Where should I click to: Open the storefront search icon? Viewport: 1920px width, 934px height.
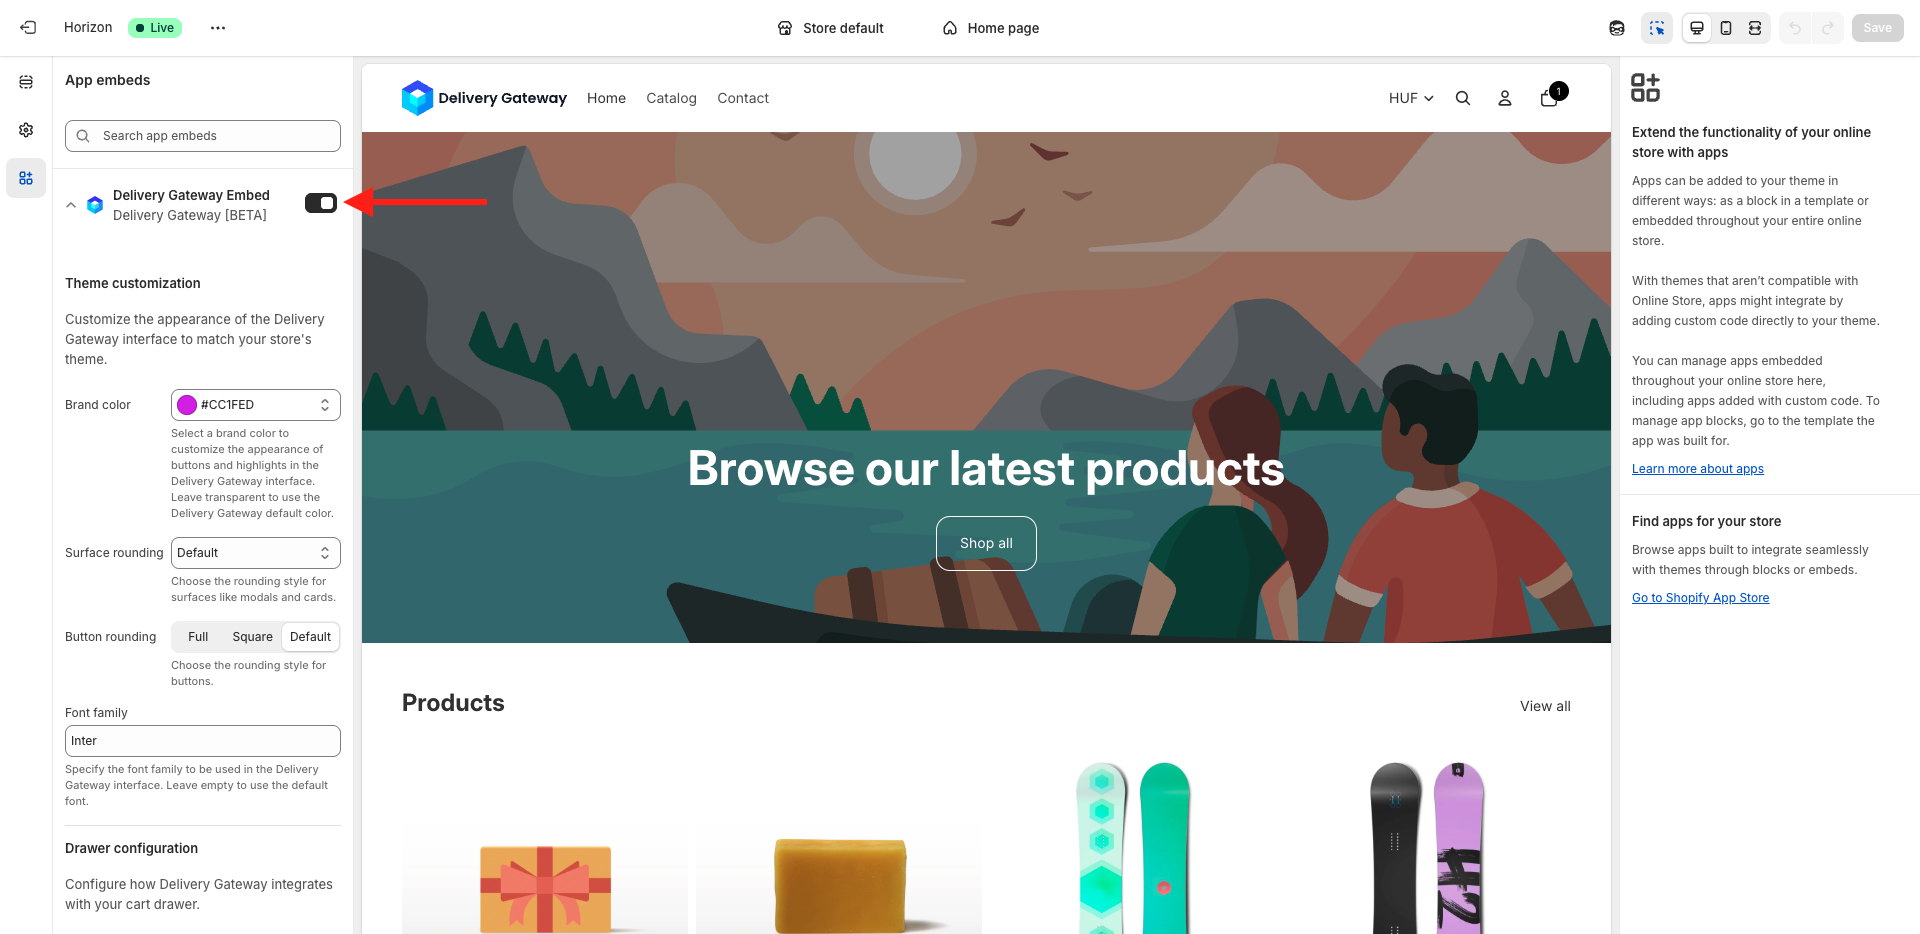(1463, 98)
